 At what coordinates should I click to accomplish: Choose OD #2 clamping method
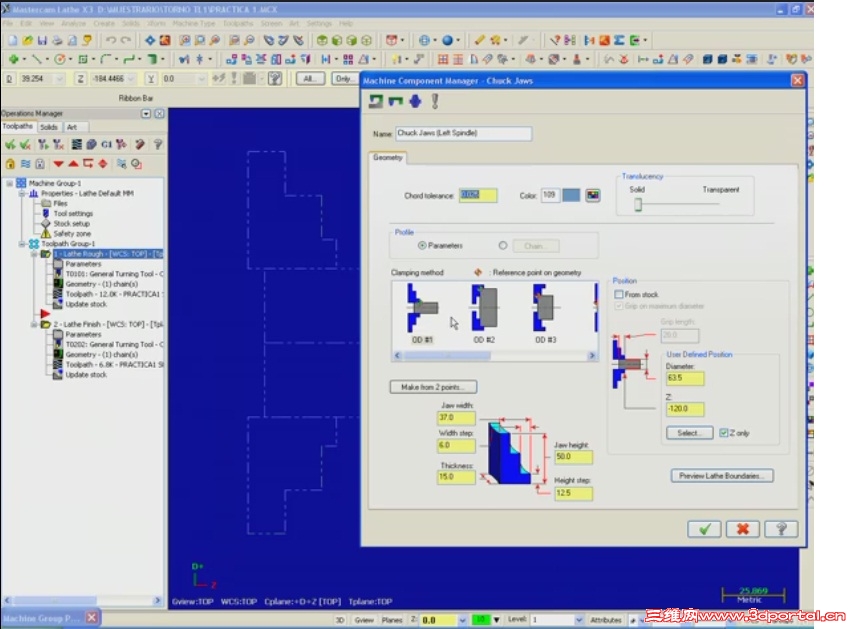484,313
